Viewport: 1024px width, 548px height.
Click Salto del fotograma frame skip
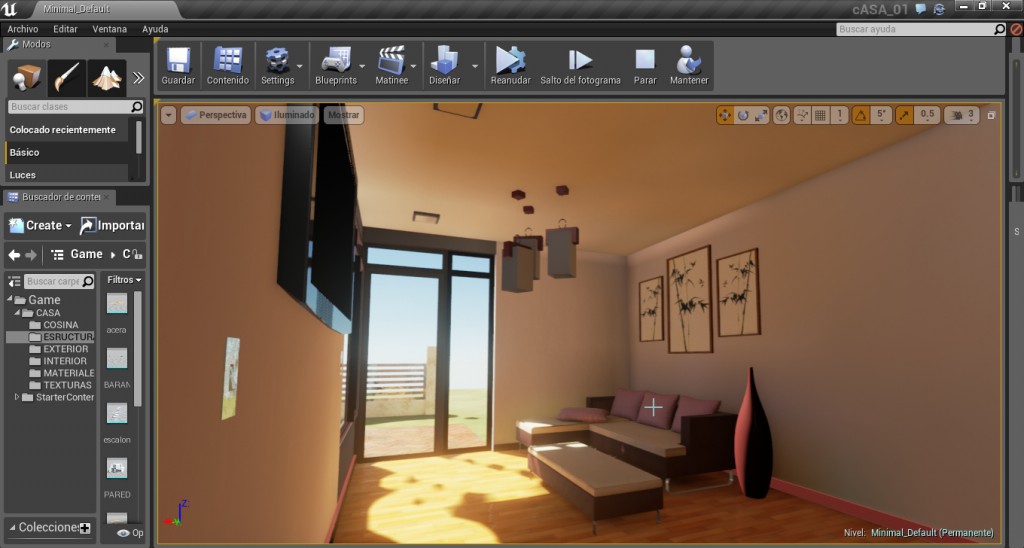(580, 65)
